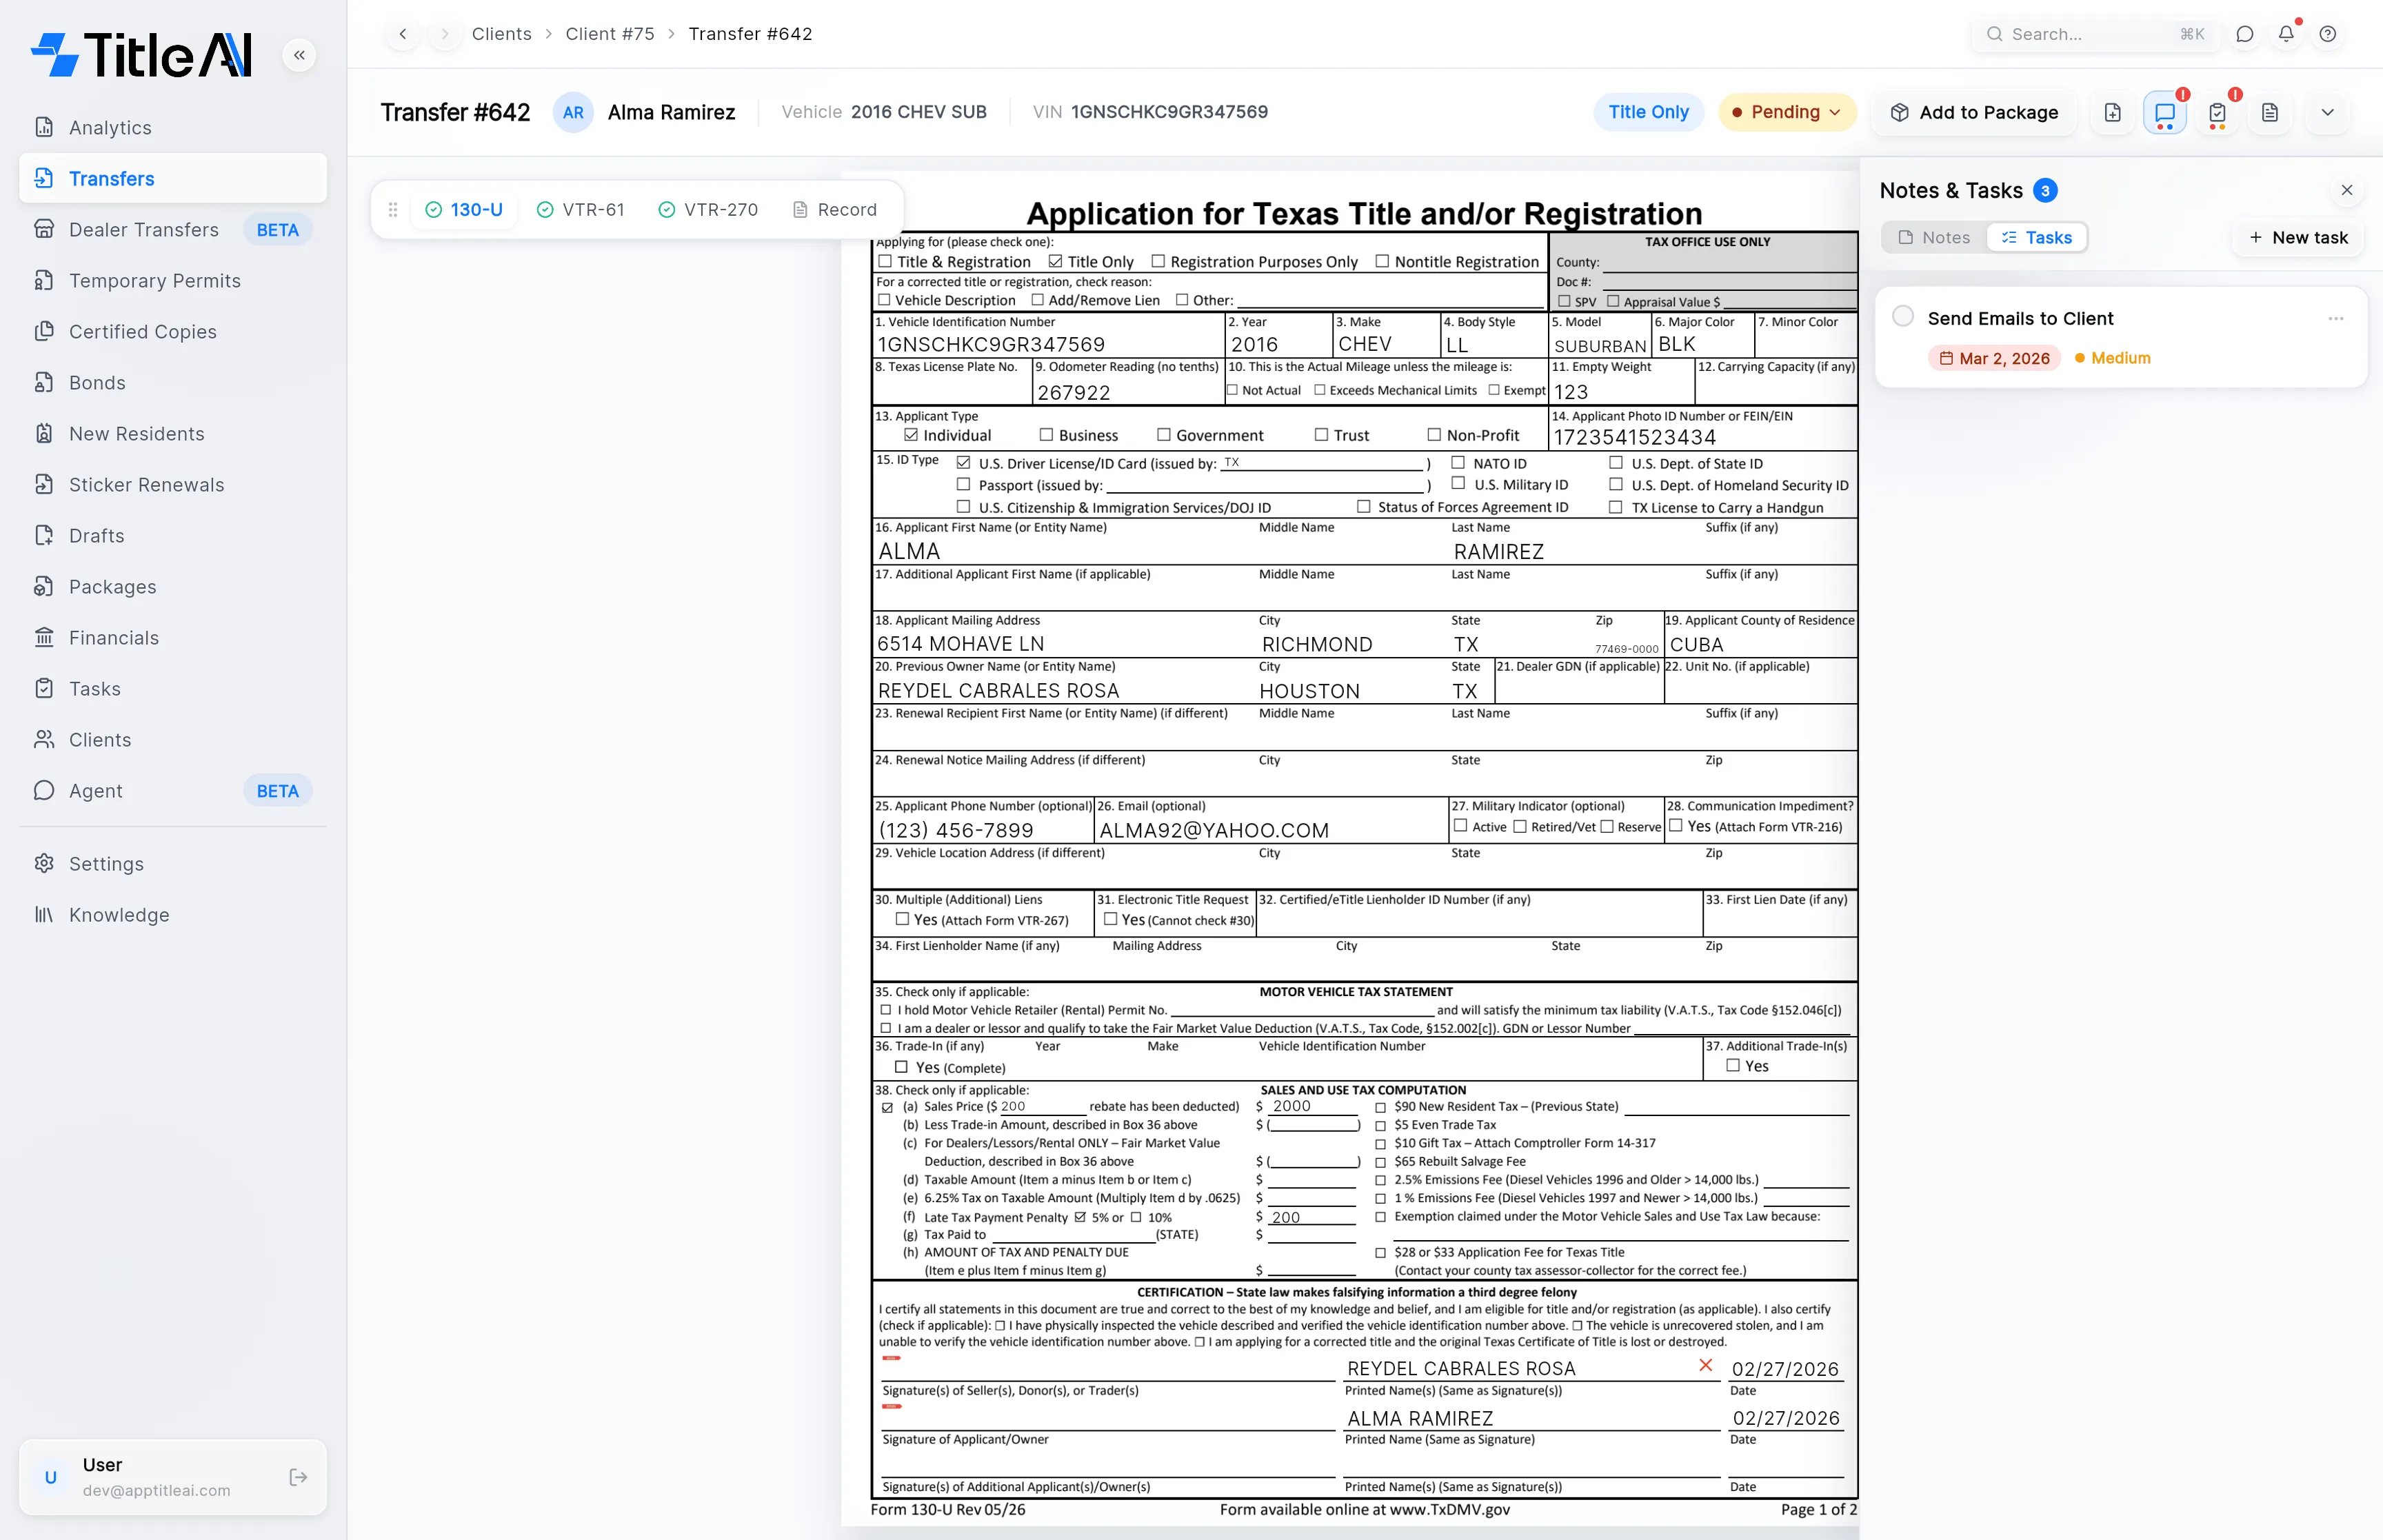The height and width of the screenshot is (1540, 2383).
Task: Check the Not Actual mileage checkbox
Action: (x=1232, y=390)
